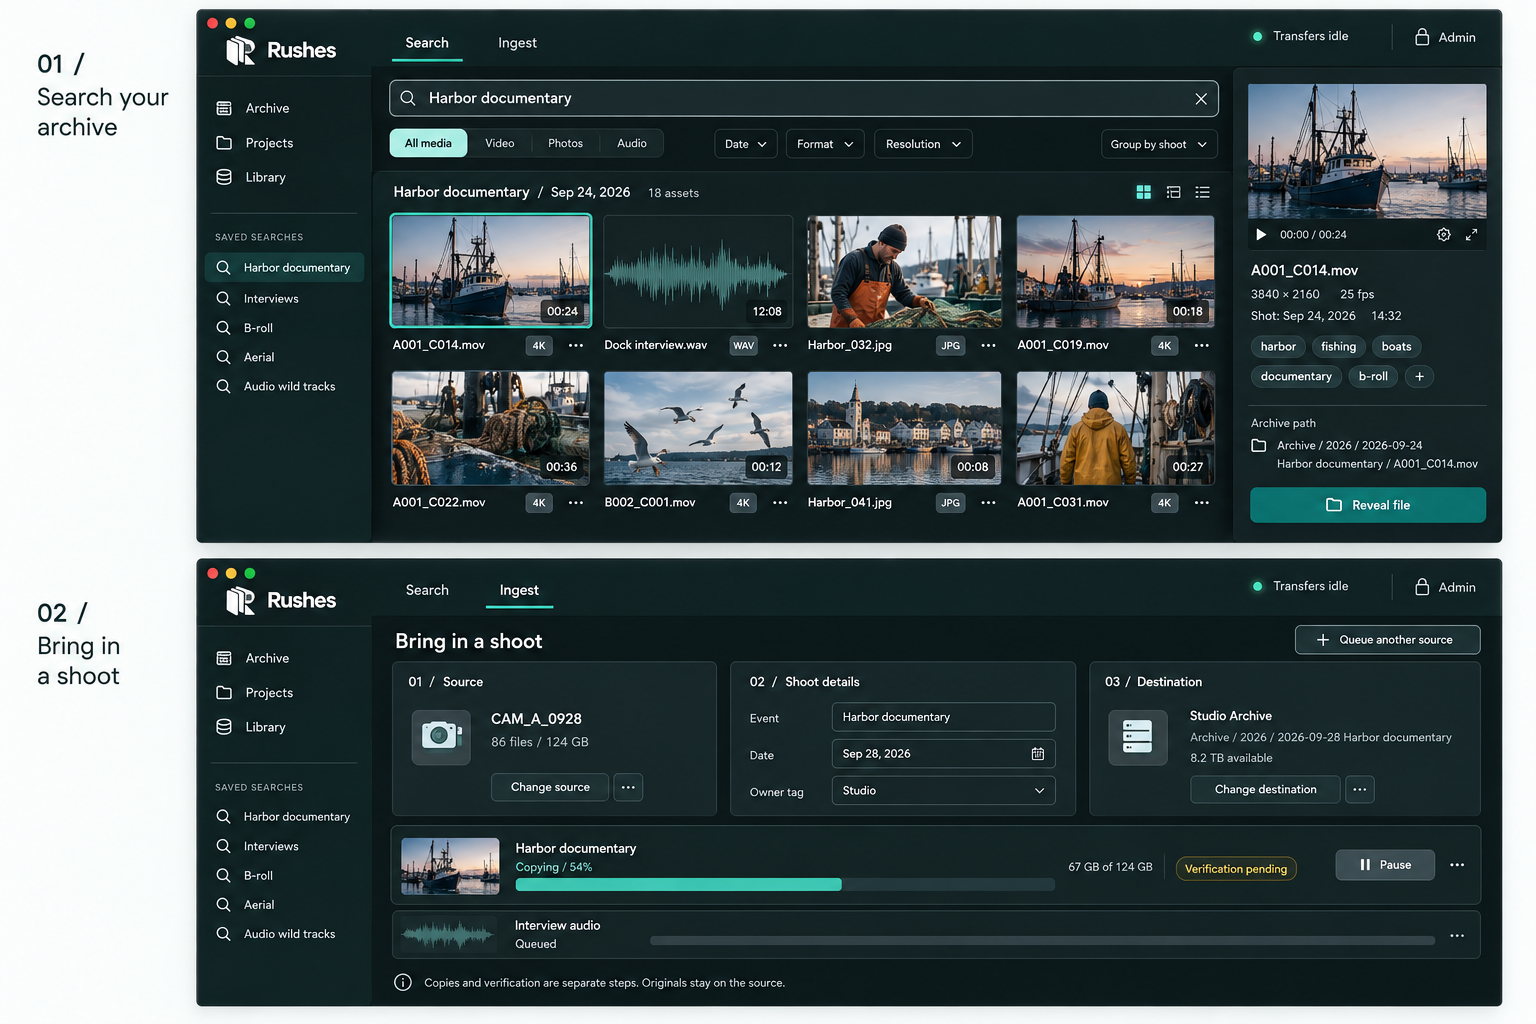
Task: Open the Owner tag Studio dropdown
Action: (x=943, y=790)
